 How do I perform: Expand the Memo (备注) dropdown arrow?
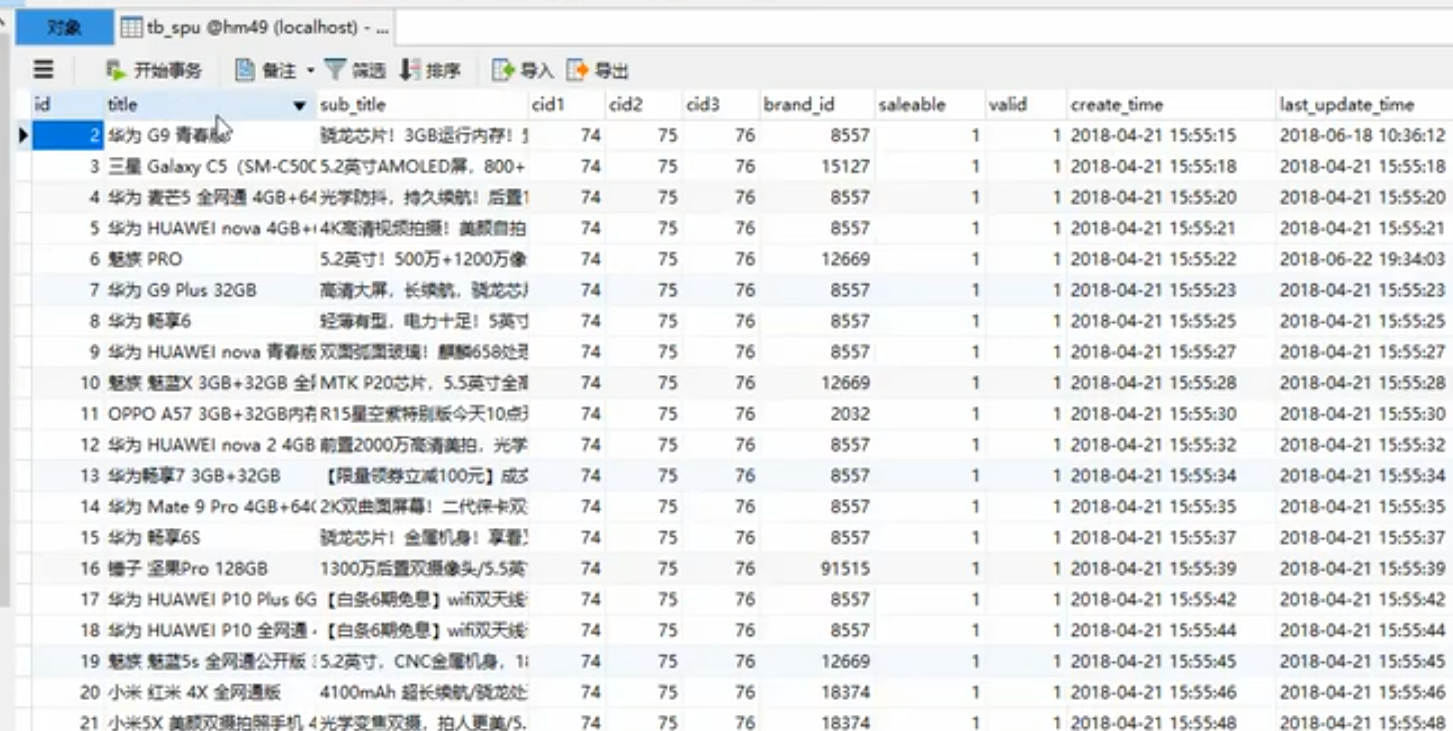310,70
